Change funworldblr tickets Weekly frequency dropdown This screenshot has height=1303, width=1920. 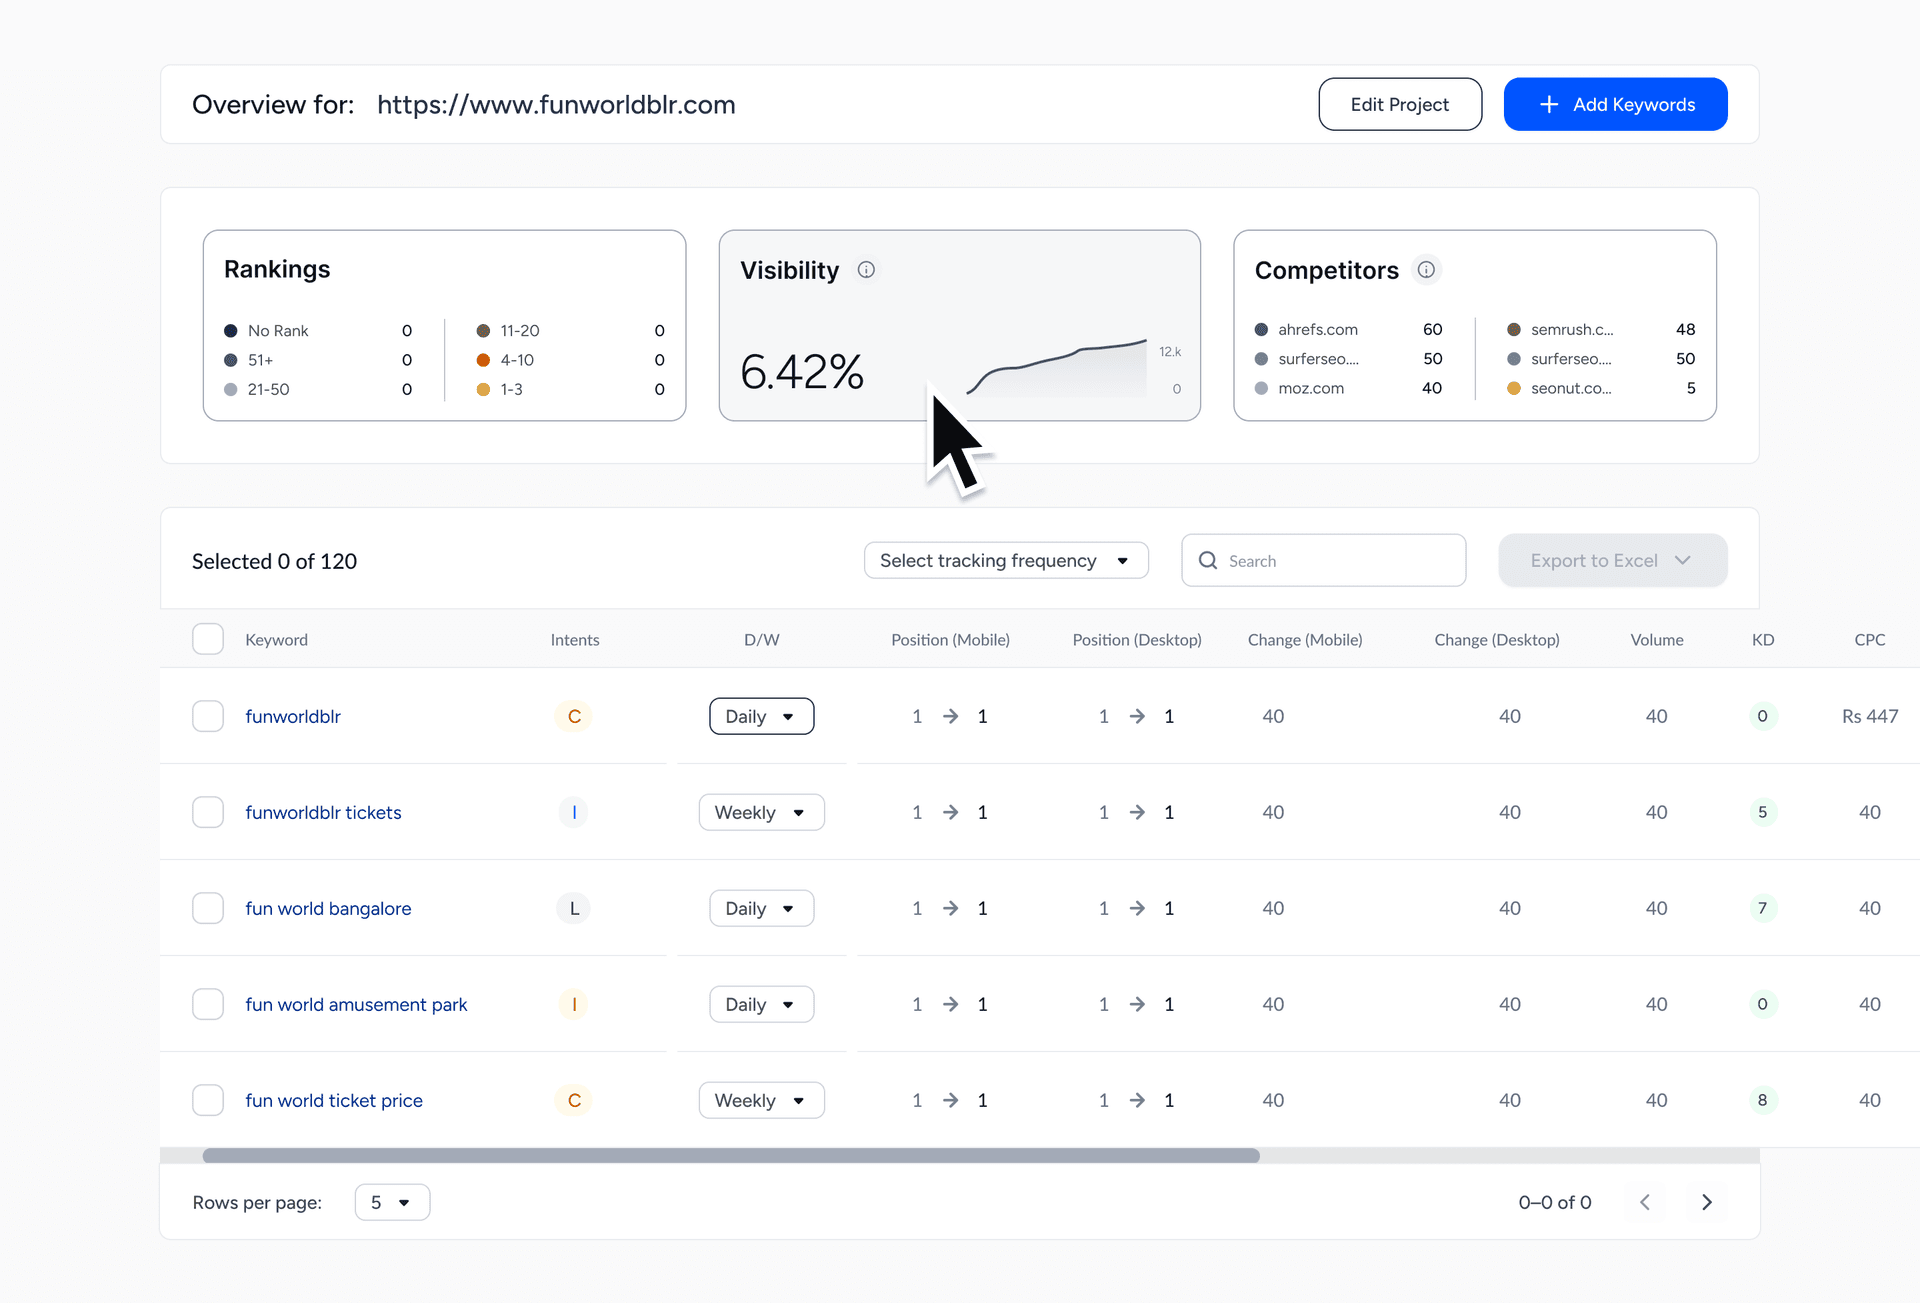pos(761,812)
